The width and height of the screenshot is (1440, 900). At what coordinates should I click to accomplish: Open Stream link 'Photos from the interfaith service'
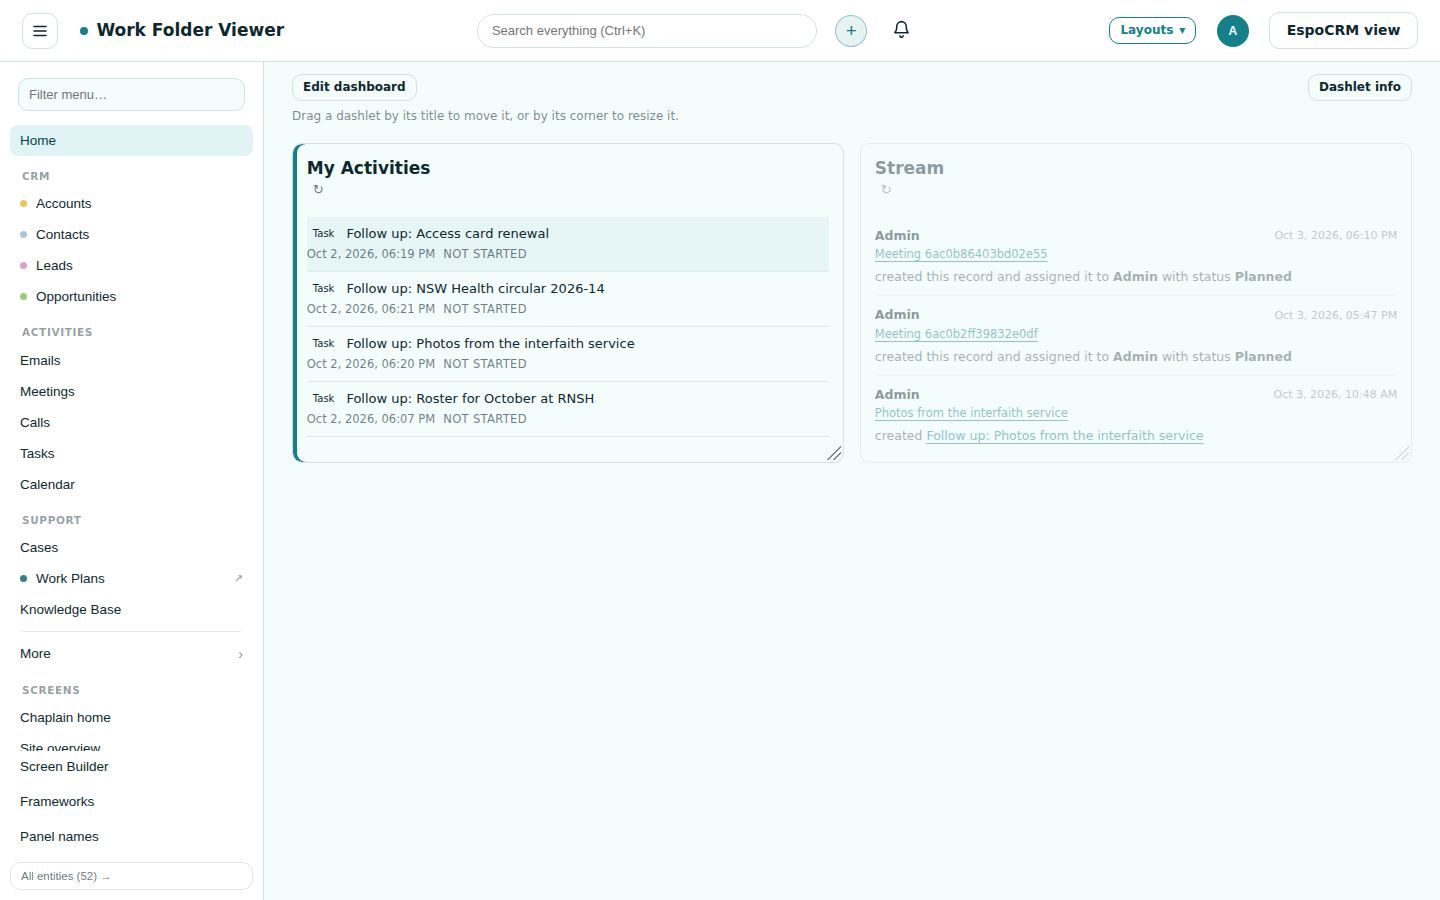click(x=971, y=413)
